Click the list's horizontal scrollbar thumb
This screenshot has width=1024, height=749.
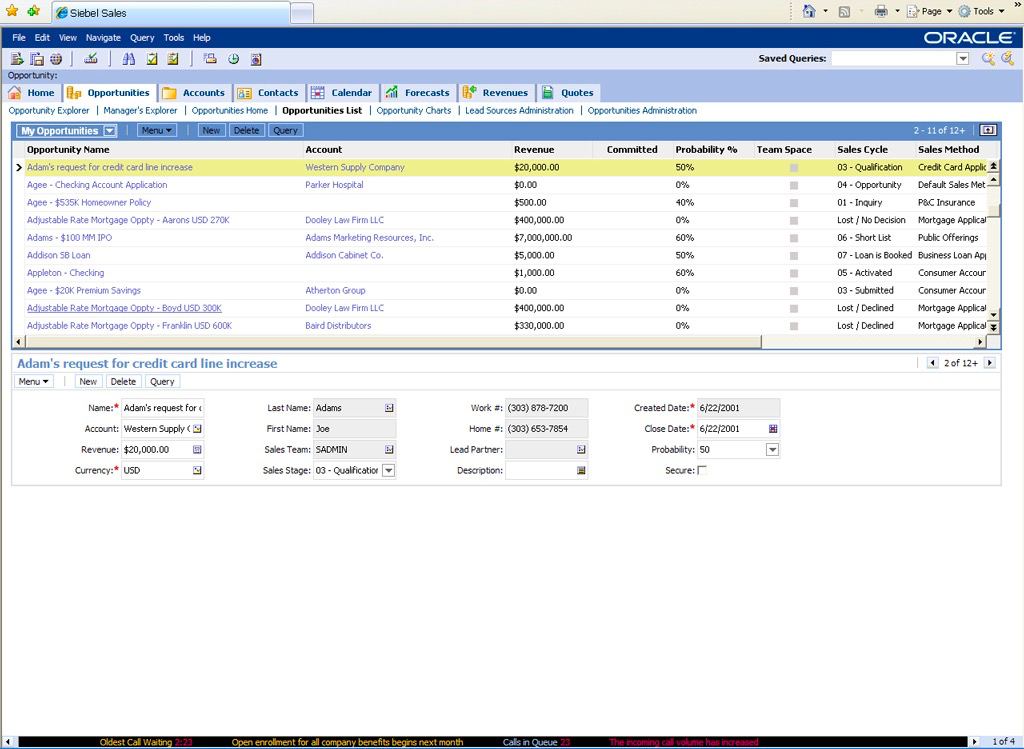coord(392,342)
